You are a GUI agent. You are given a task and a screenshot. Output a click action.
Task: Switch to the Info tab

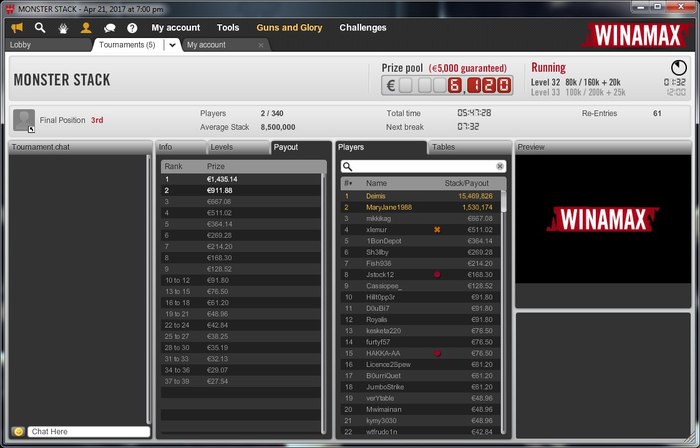click(x=180, y=147)
